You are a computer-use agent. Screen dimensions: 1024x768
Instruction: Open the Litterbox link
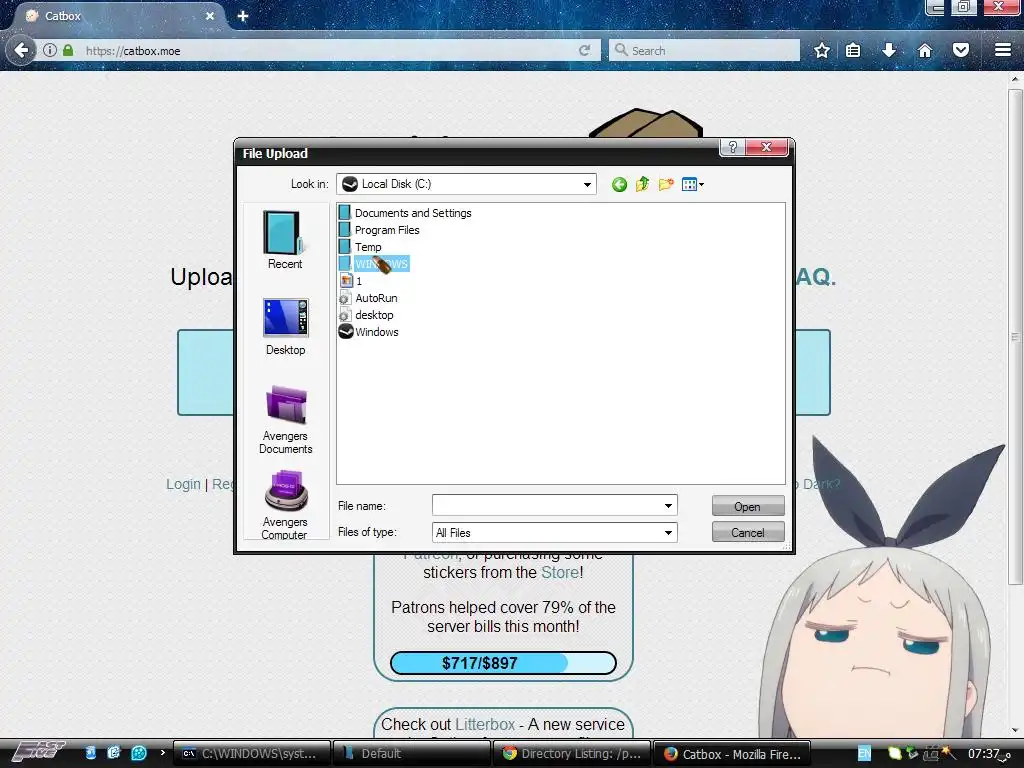point(485,725)
